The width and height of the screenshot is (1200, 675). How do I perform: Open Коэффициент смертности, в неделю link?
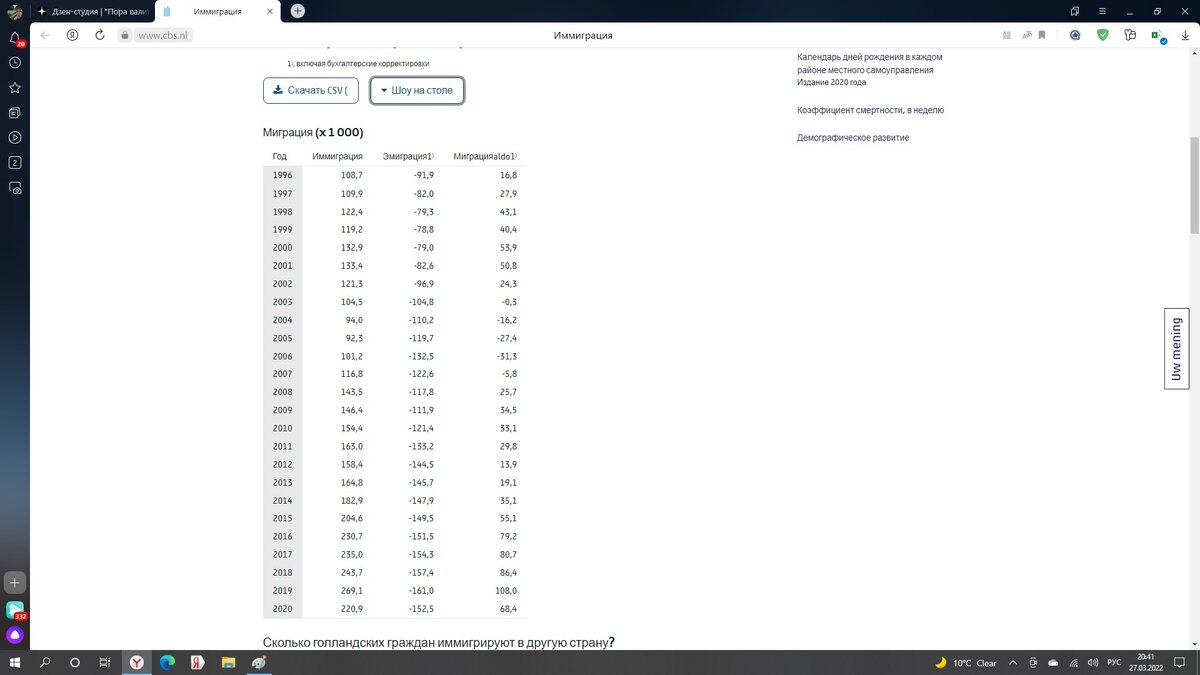(x=870, y=110)
